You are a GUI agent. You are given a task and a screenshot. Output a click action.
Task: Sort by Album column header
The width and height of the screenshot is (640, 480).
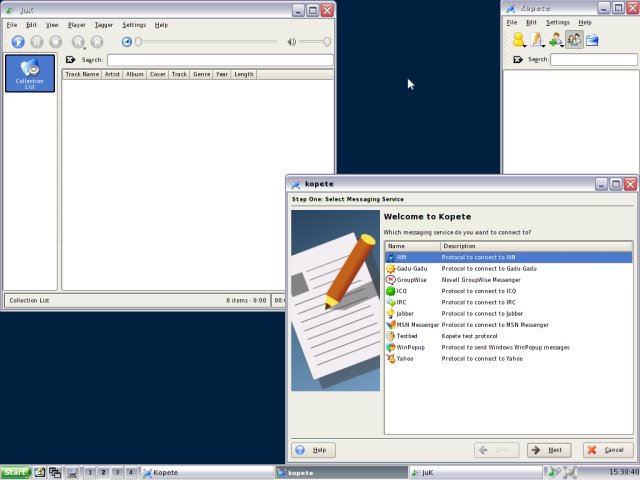(135, 74)
